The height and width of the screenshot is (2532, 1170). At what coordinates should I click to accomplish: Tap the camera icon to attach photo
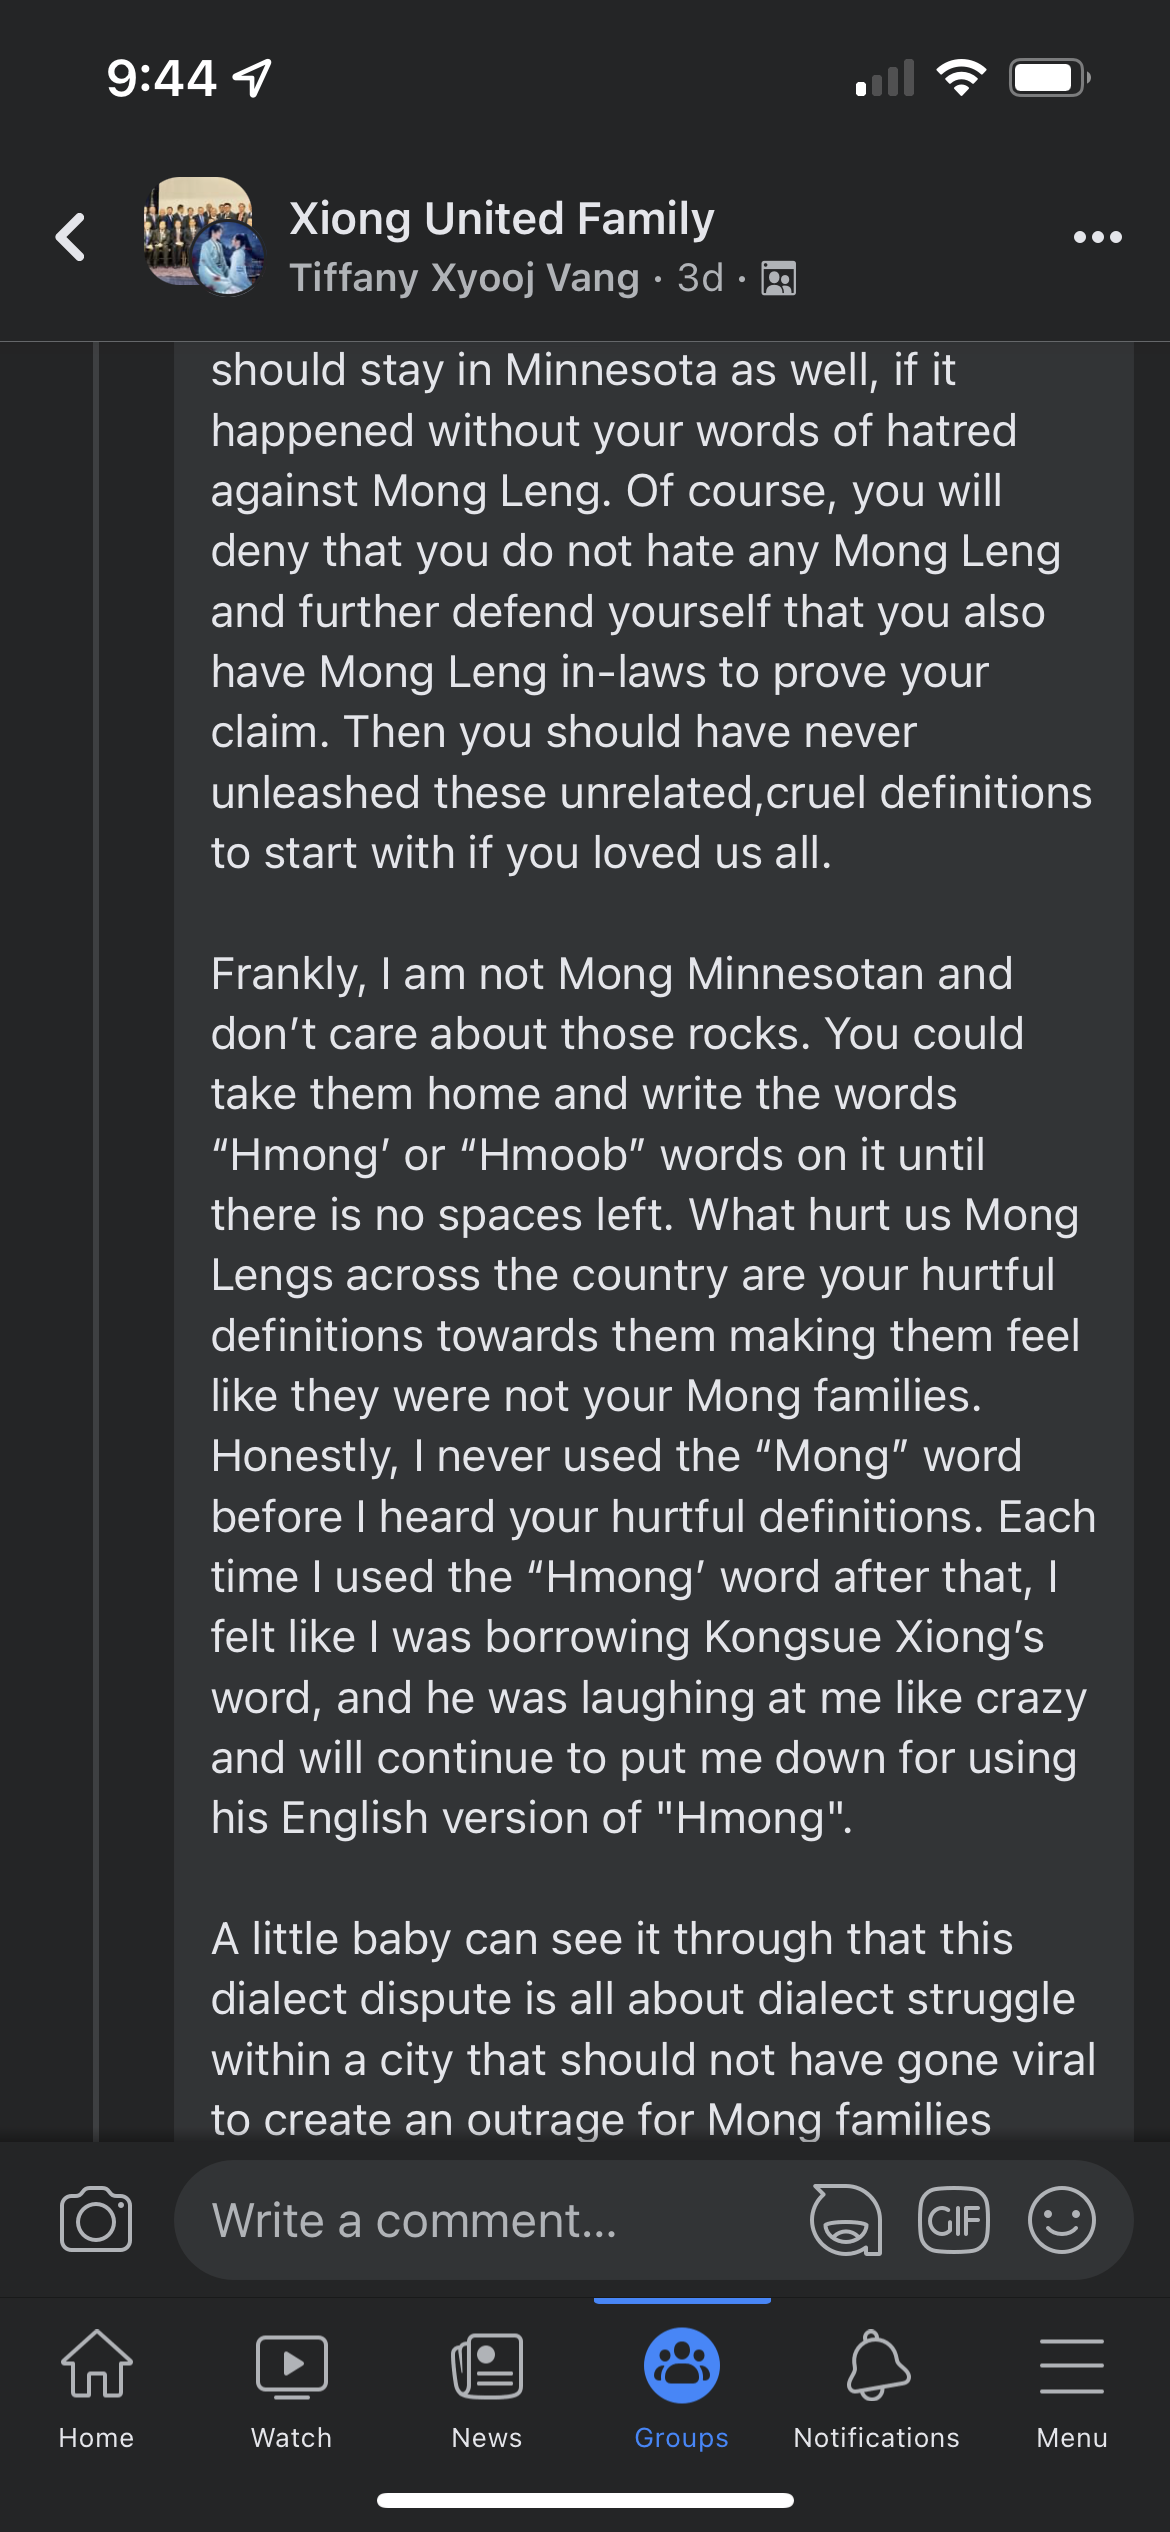(96, 2220)
